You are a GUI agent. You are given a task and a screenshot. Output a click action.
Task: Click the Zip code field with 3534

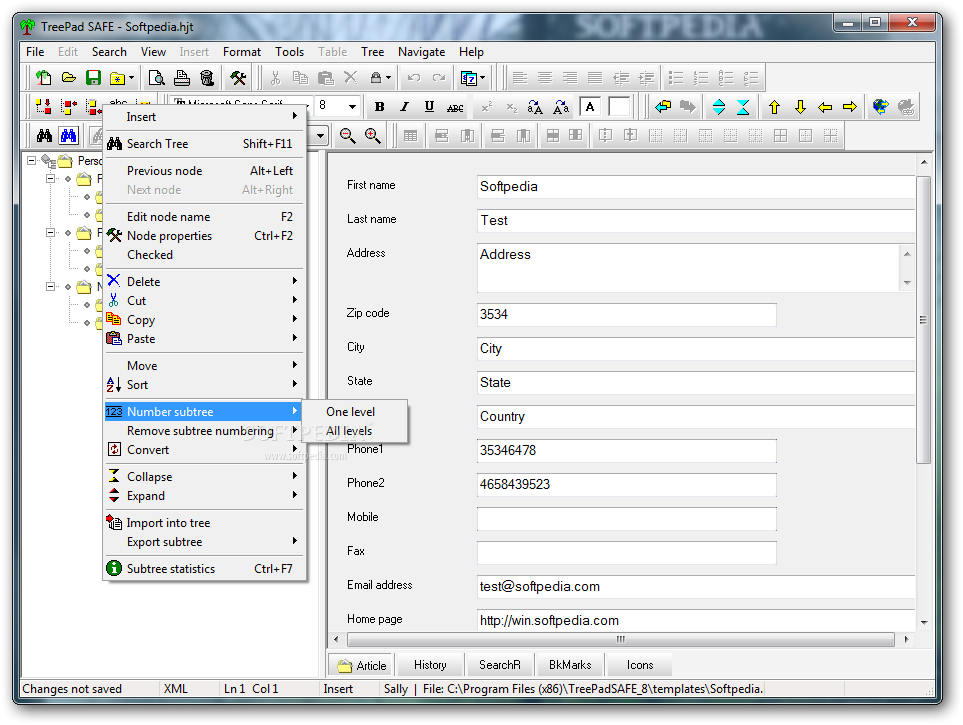click(x=626, y=315)
